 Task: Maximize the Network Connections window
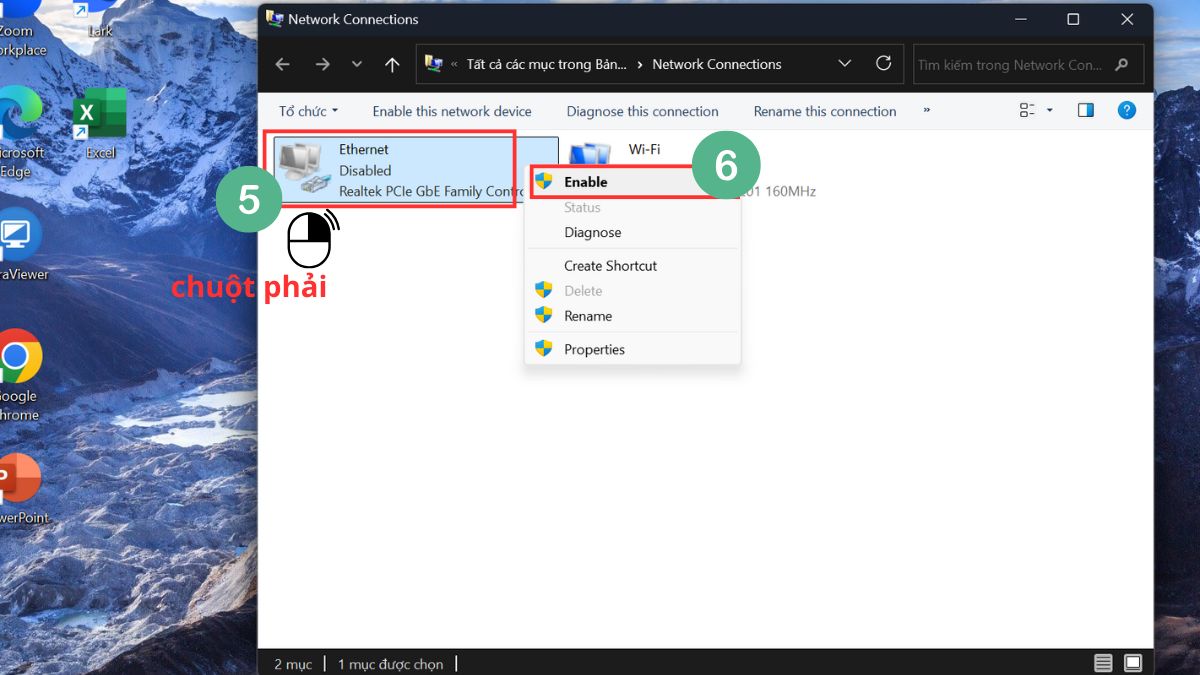1073,19
